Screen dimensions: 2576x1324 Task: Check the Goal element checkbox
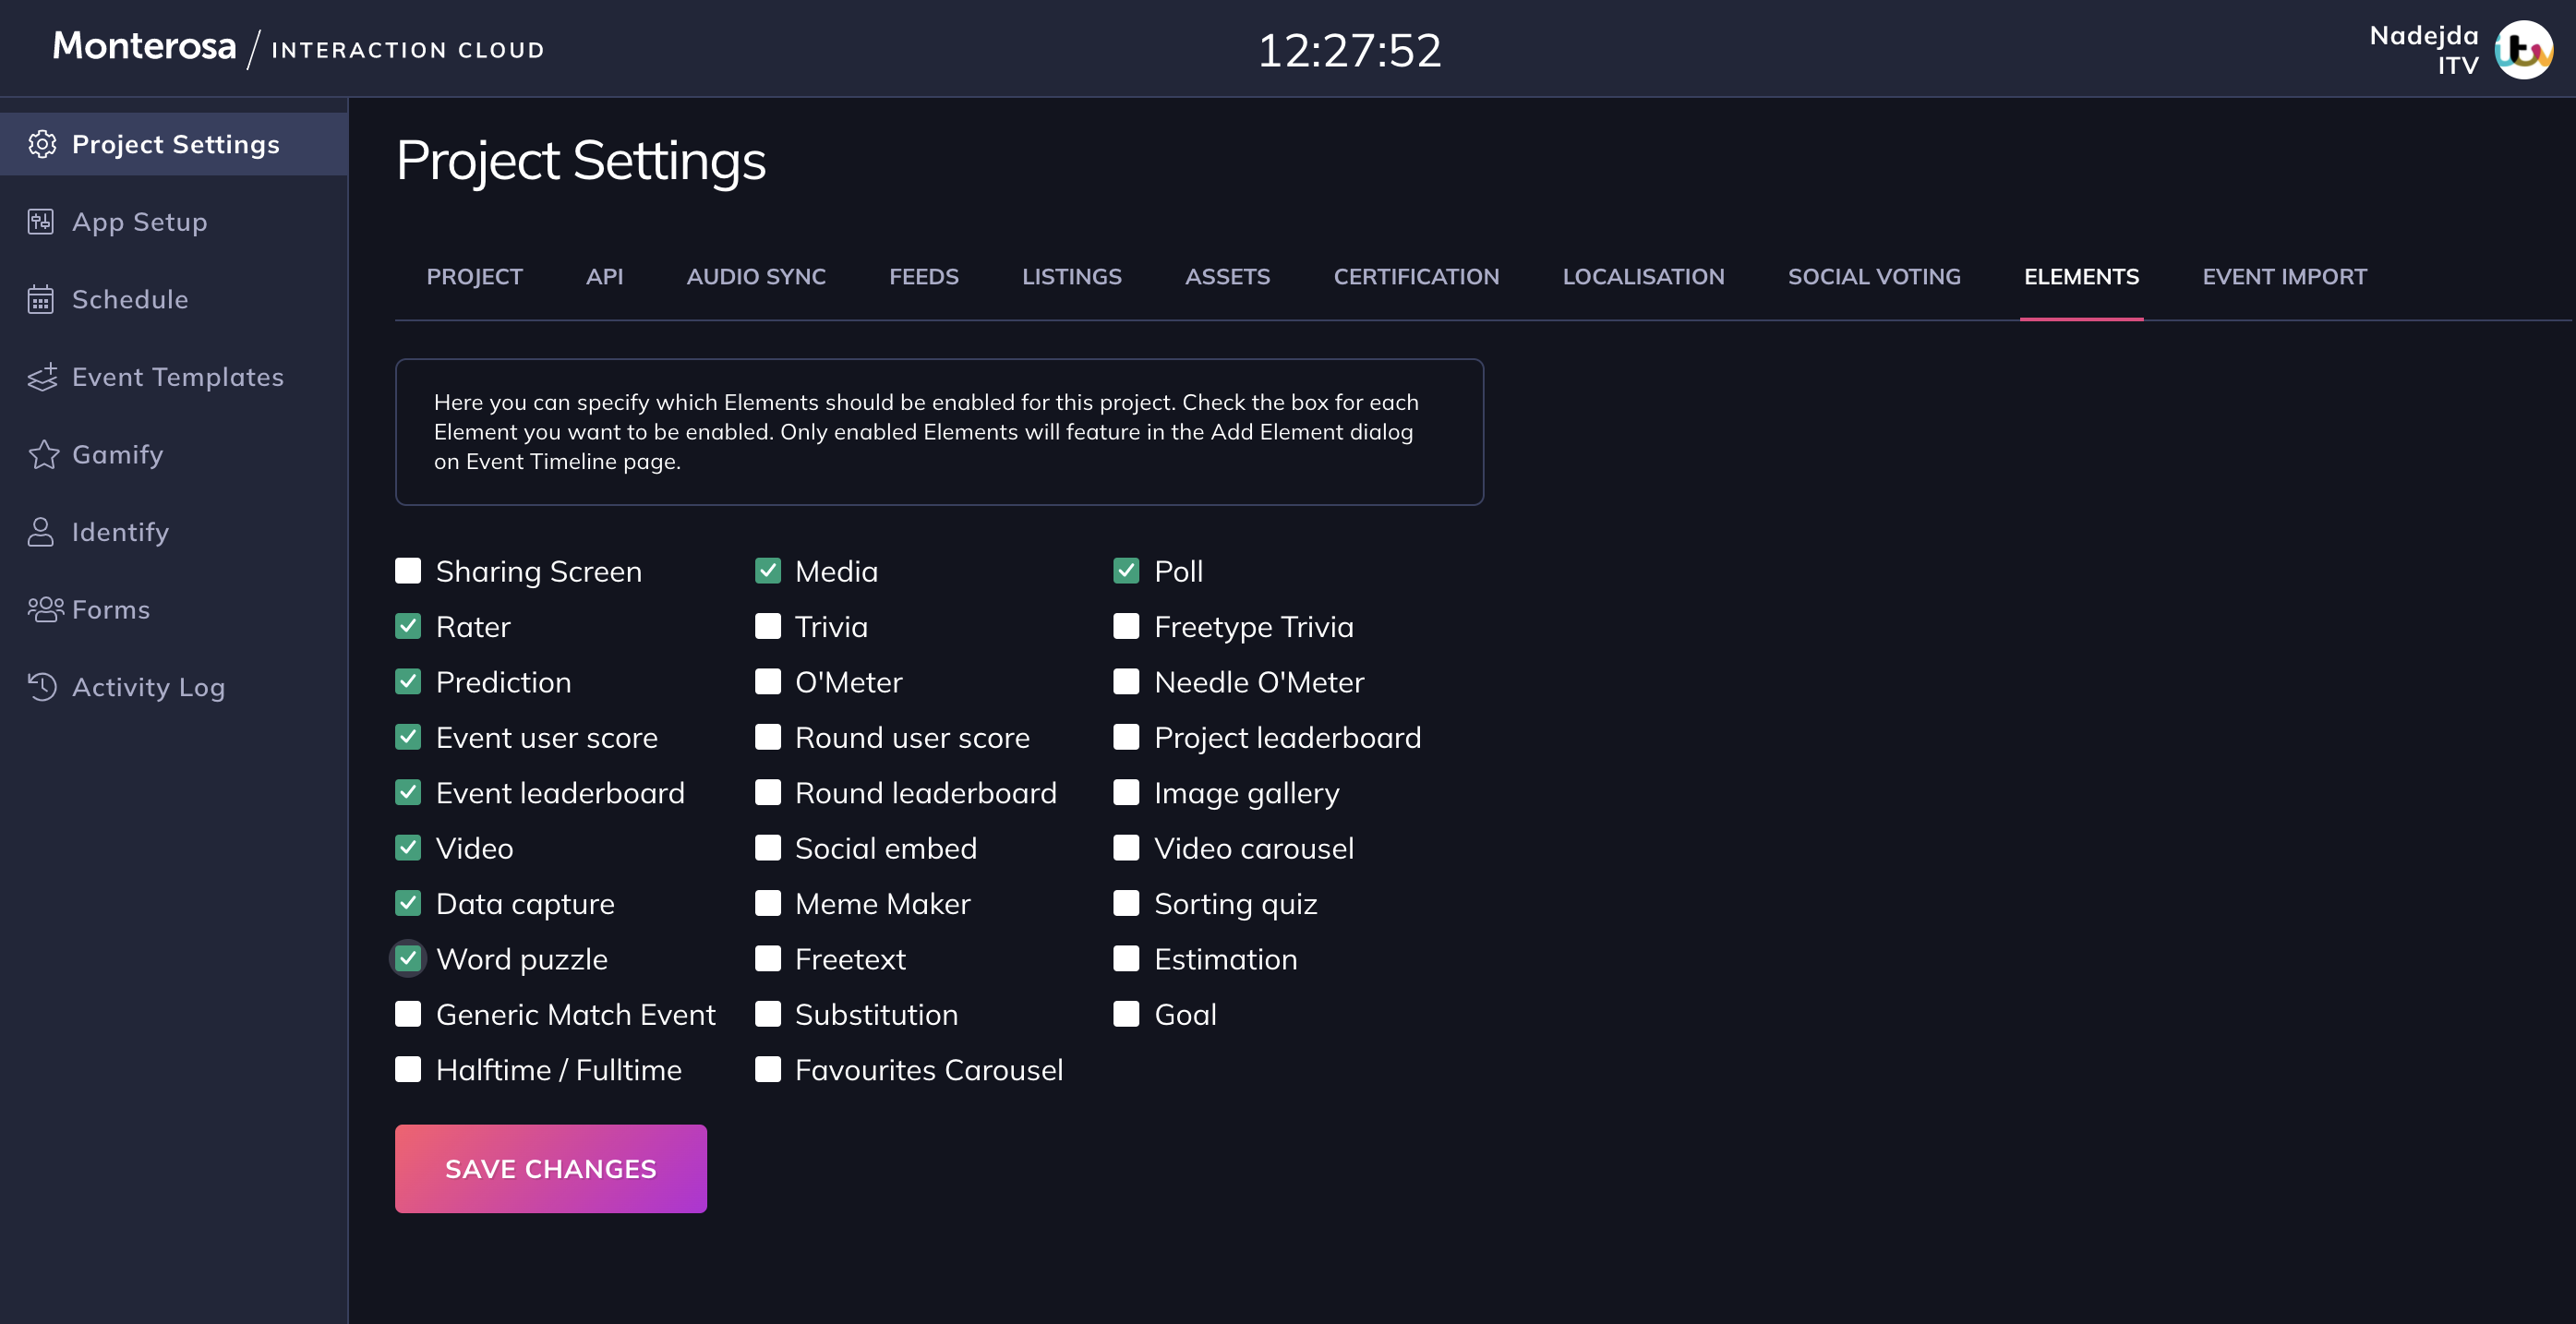click(1126, 1014)
